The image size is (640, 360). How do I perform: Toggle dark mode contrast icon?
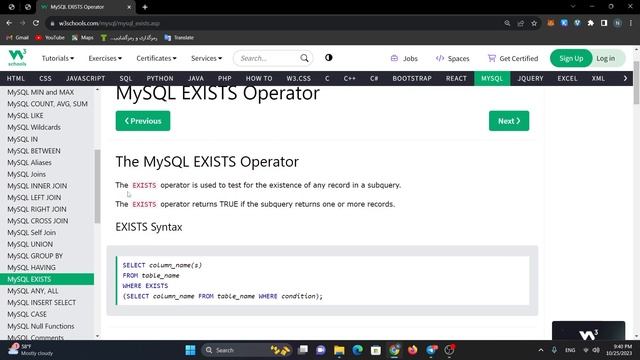click(329, 58)
